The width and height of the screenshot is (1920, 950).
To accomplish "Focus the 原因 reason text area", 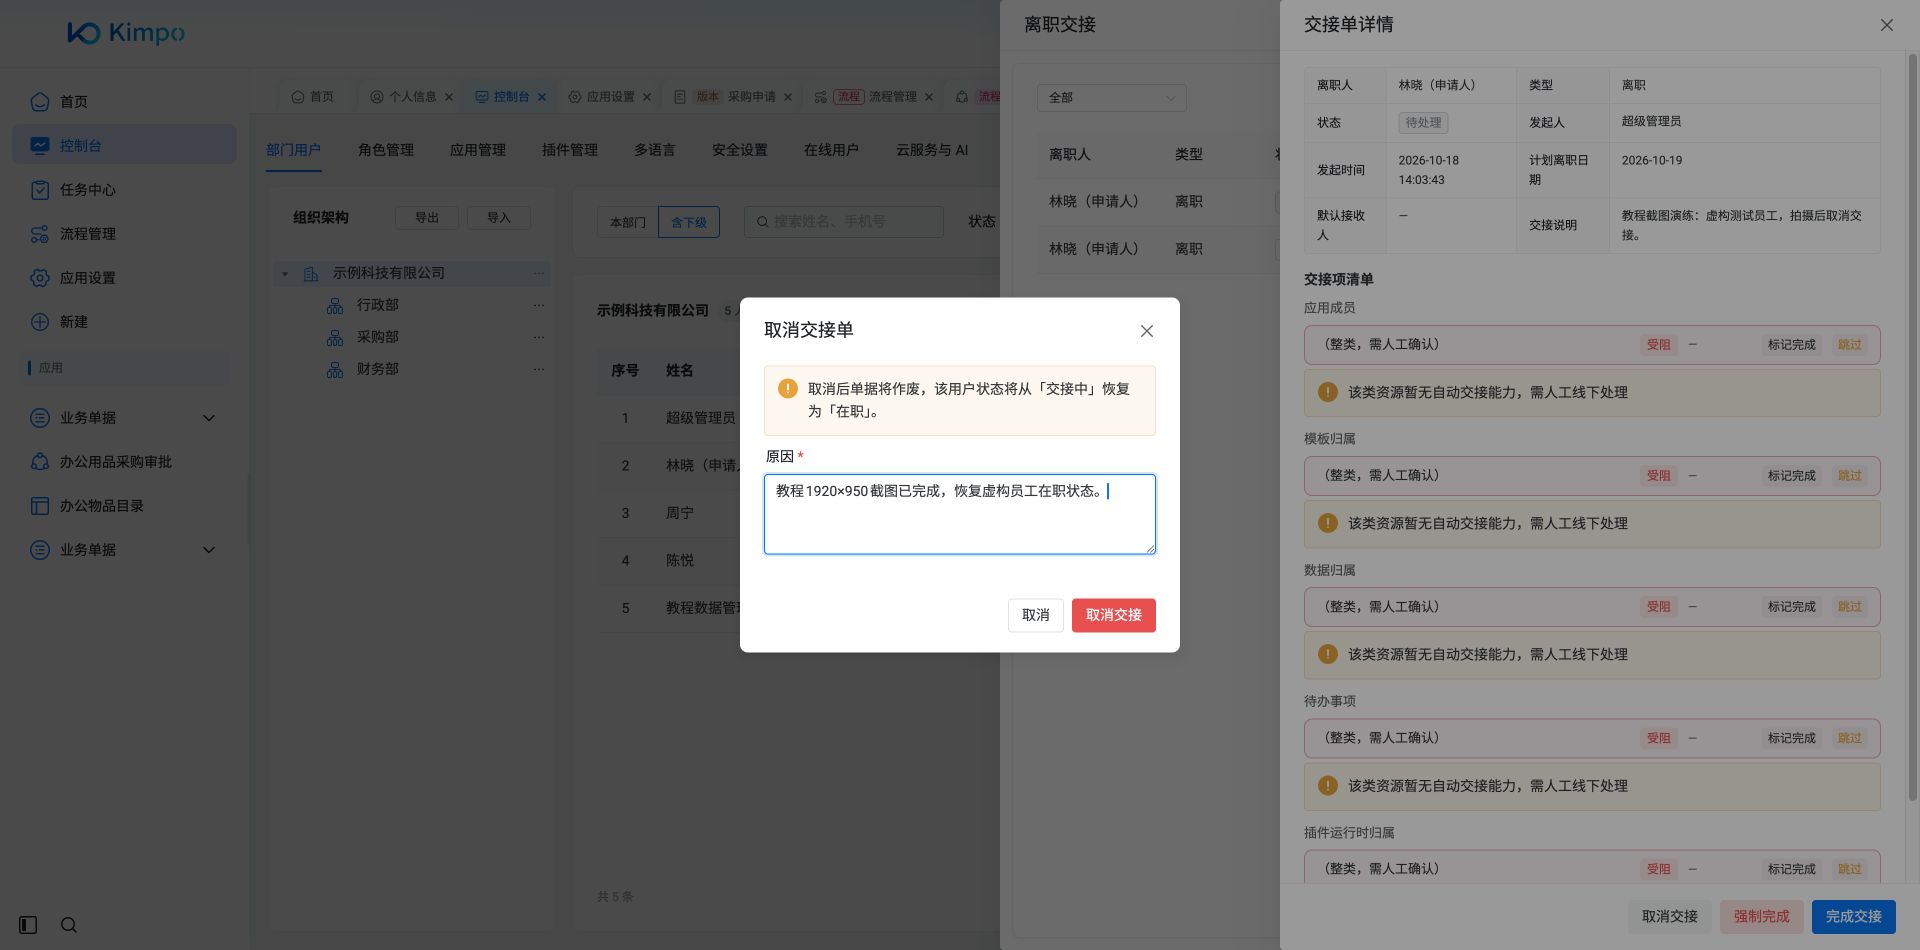I will click(959, 514).
